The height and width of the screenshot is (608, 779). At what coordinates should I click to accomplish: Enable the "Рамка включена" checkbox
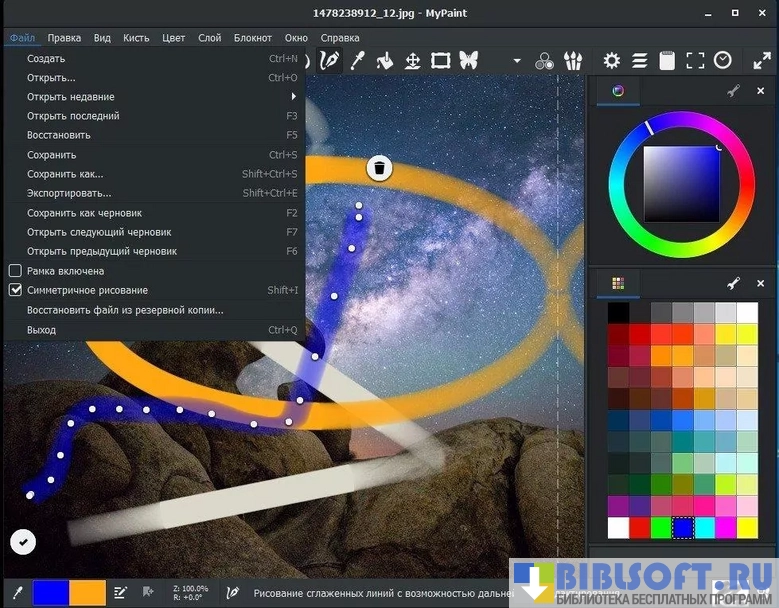[15, 271]
